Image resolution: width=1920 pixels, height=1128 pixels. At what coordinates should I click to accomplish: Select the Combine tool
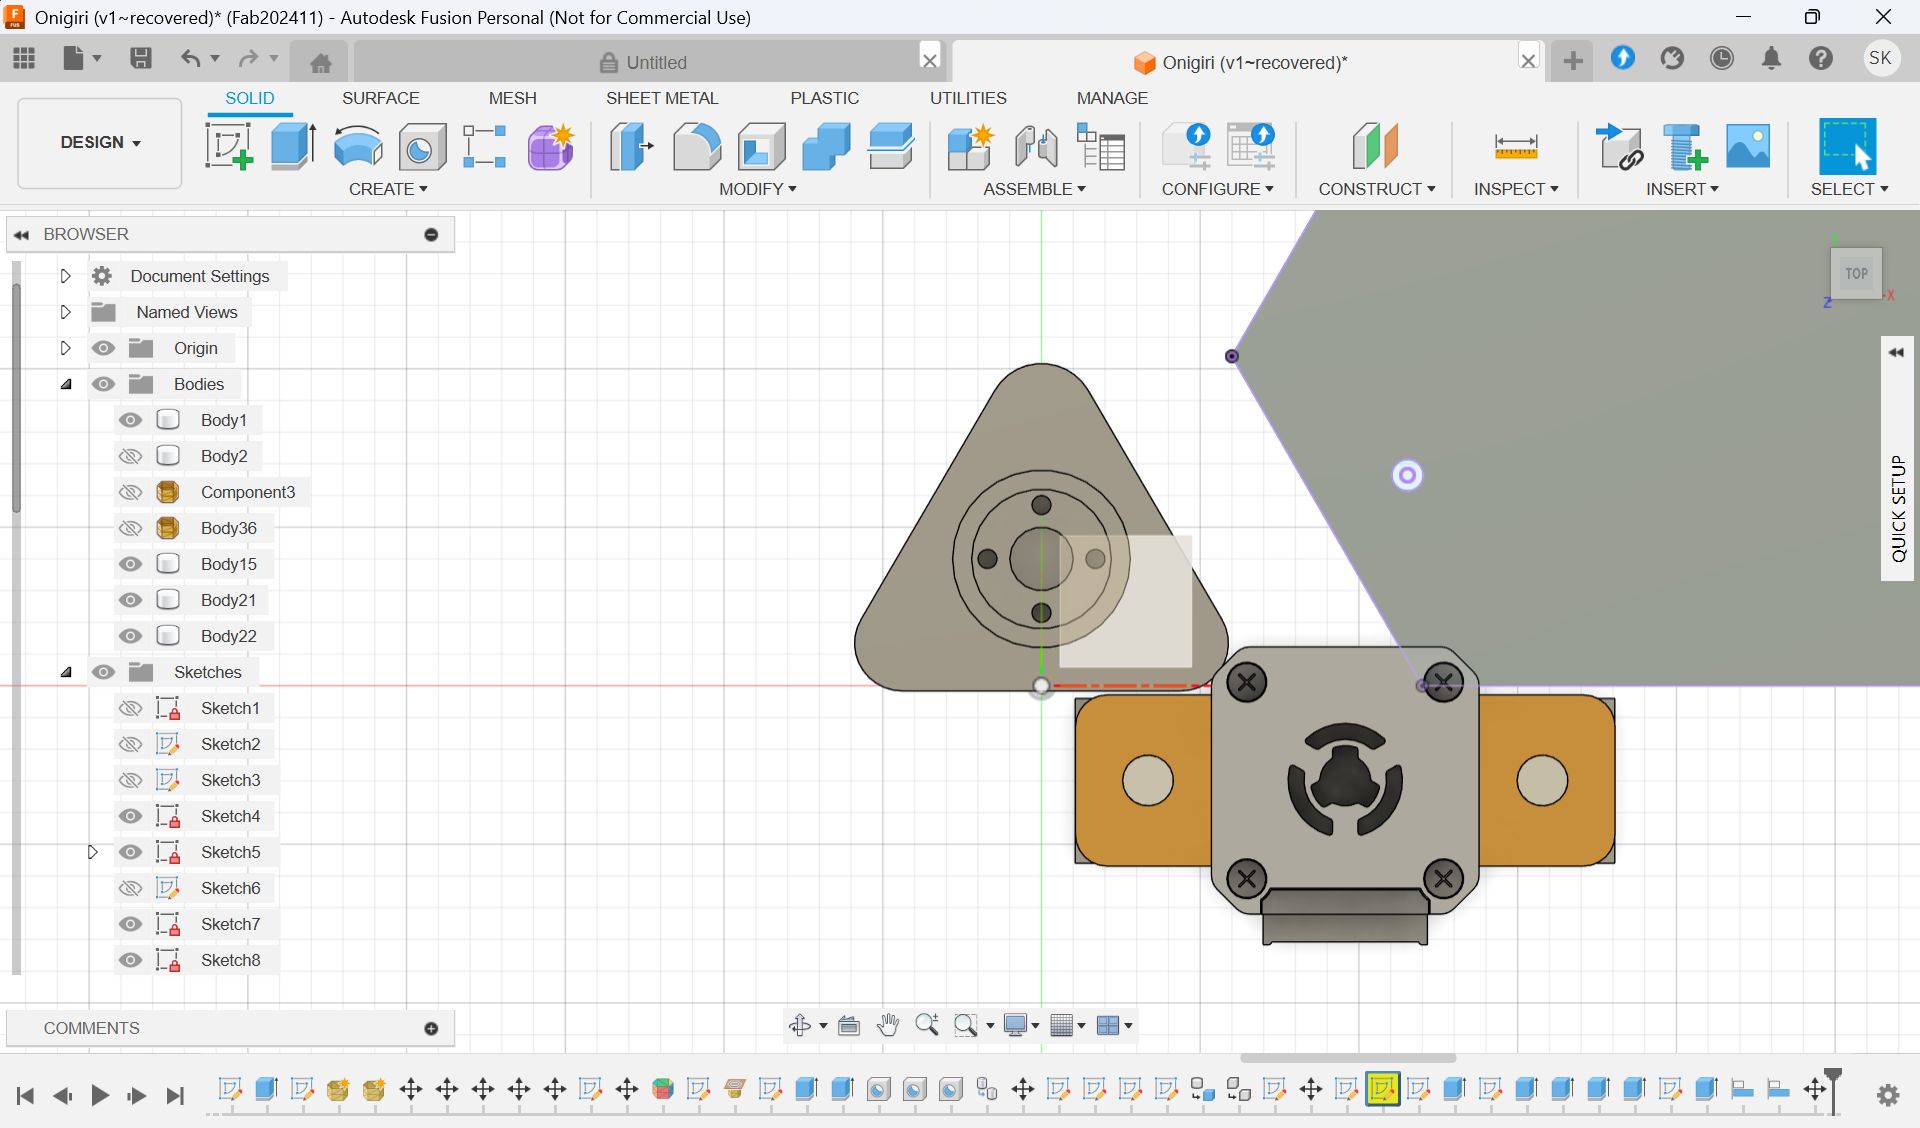(826, 146)
